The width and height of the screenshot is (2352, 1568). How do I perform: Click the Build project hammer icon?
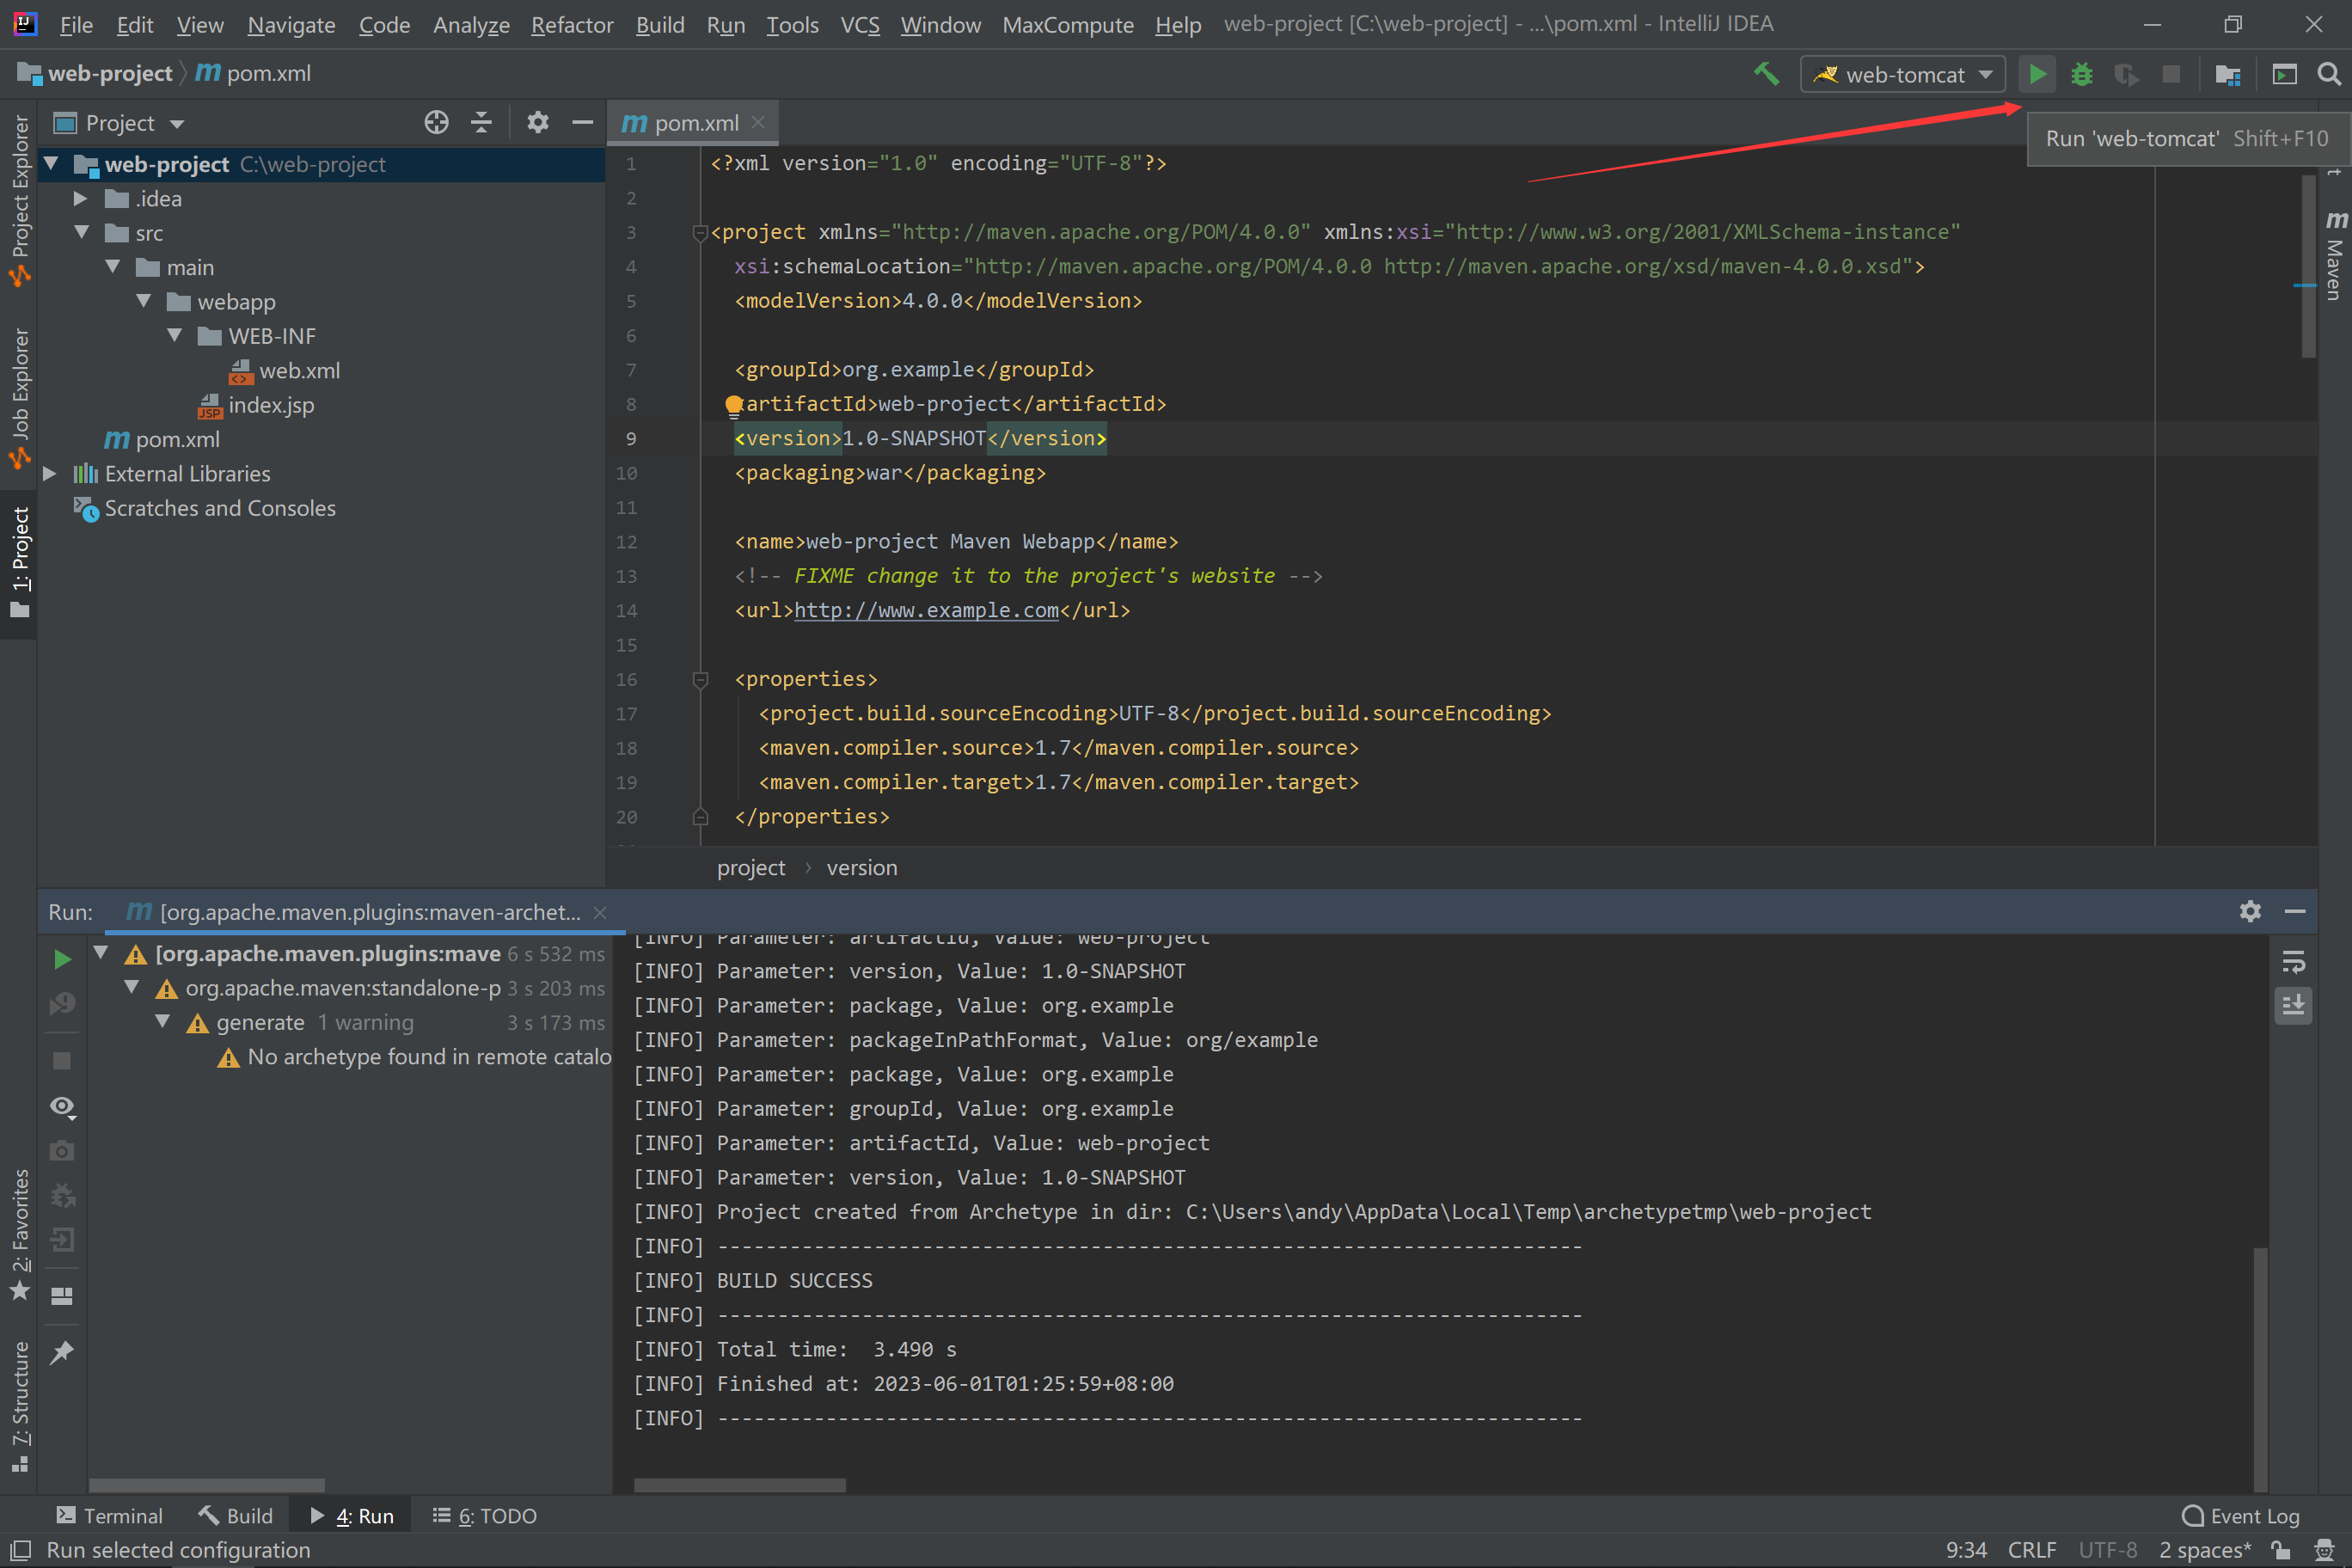tap(1766, 75)
